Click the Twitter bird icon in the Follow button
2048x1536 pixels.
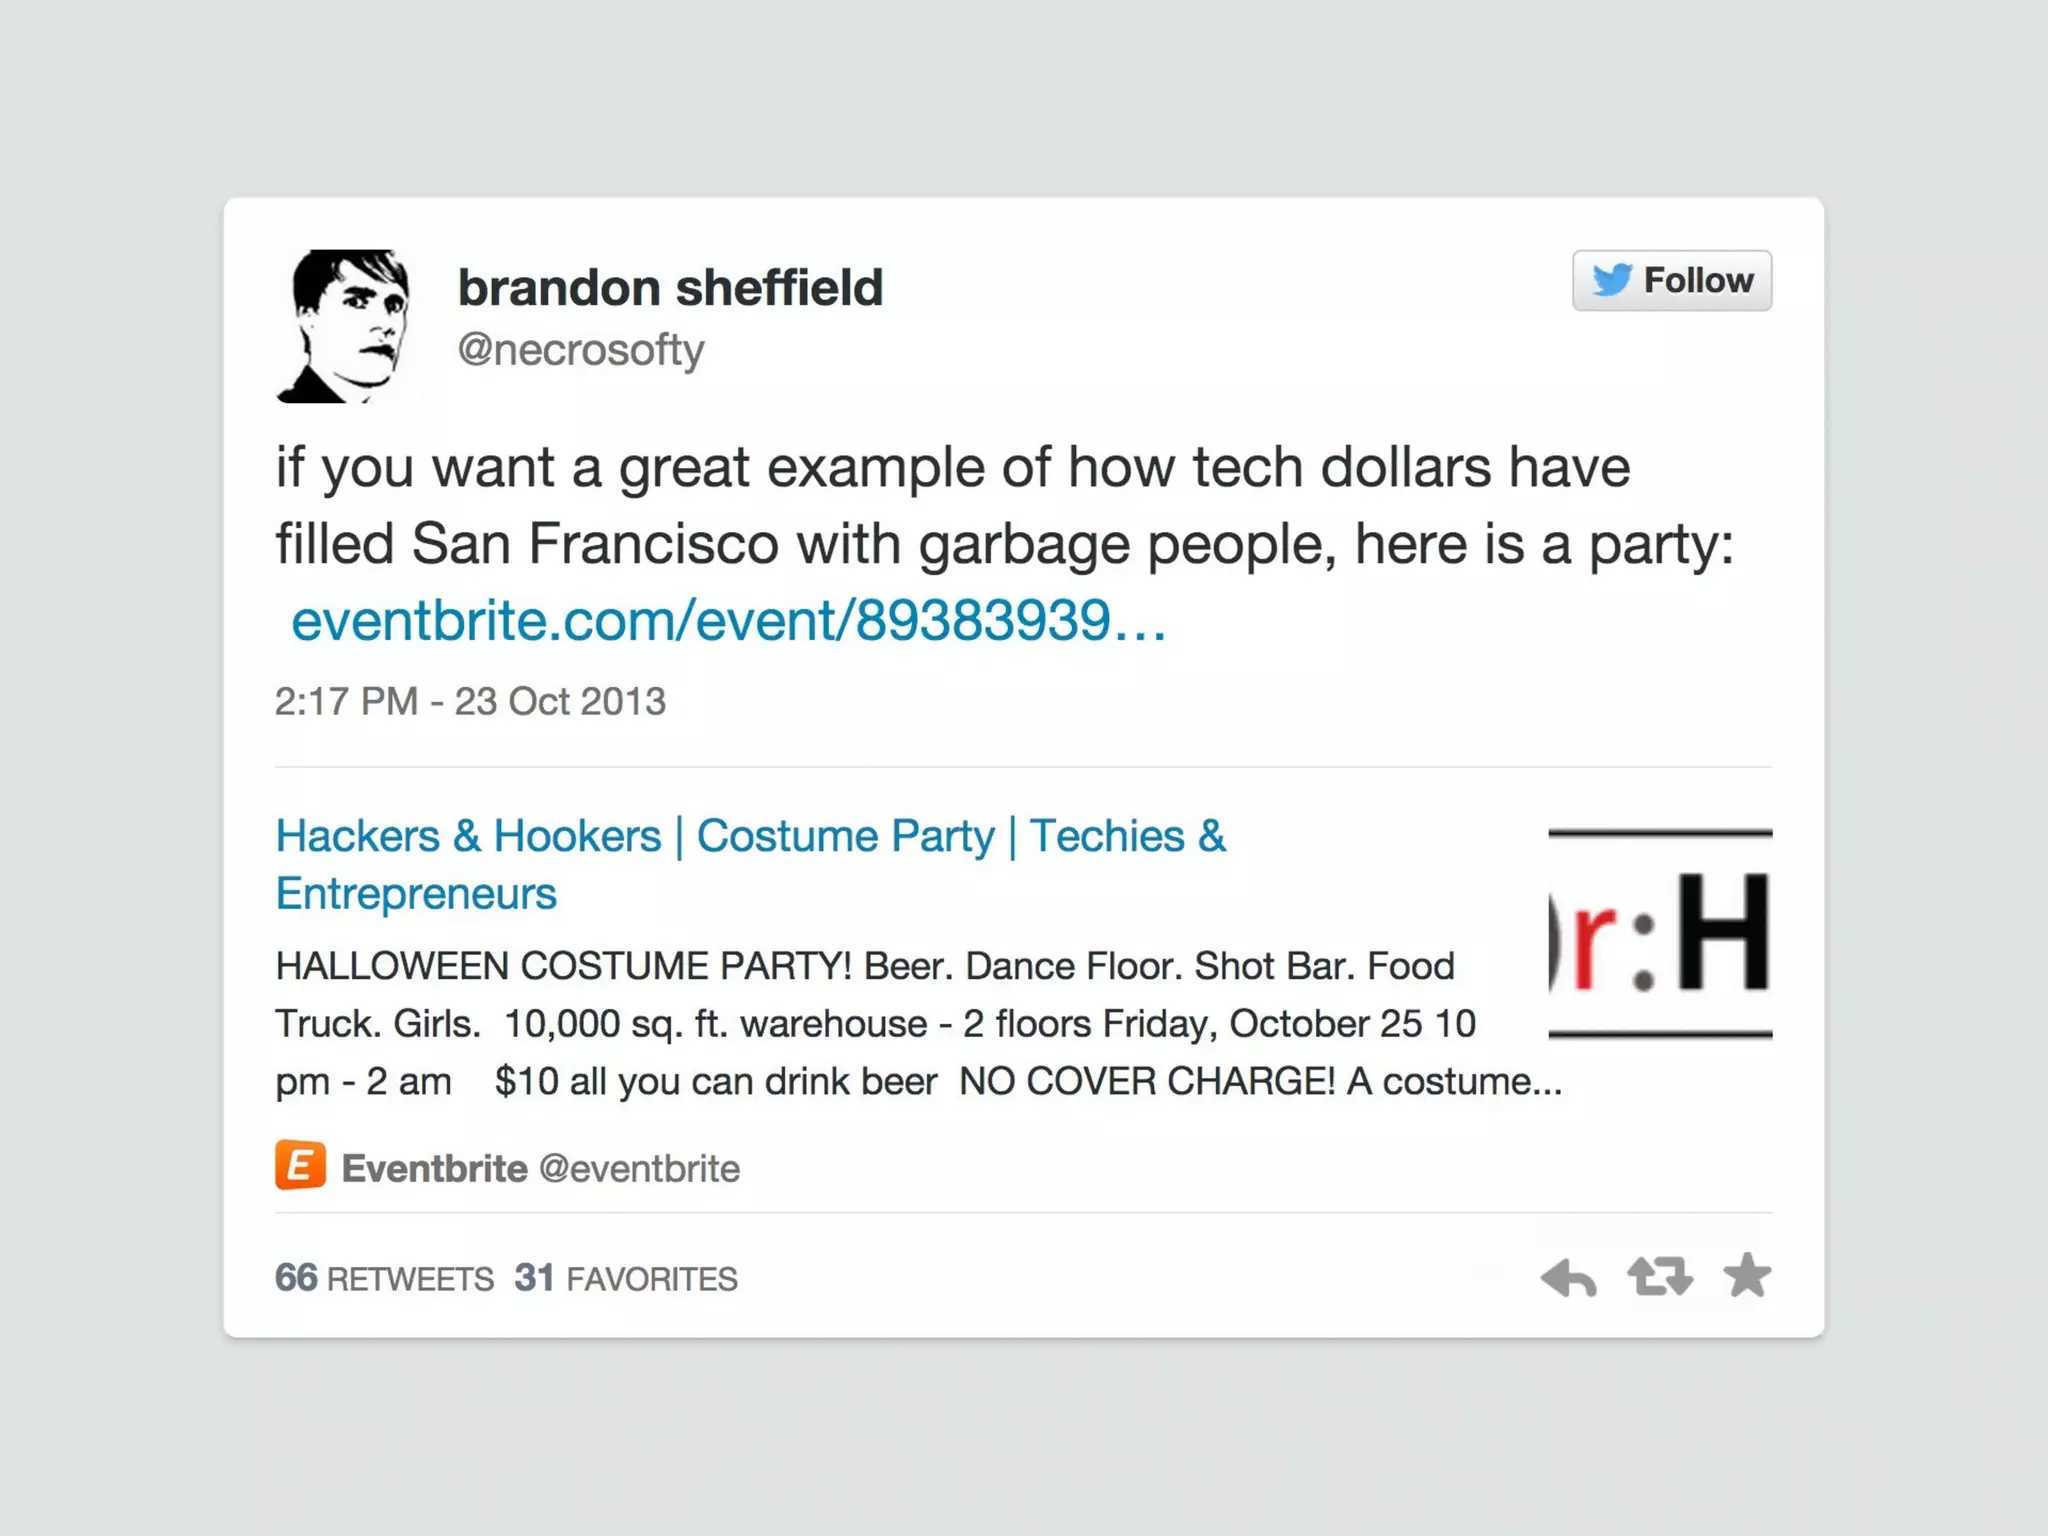click(1611, 280)
